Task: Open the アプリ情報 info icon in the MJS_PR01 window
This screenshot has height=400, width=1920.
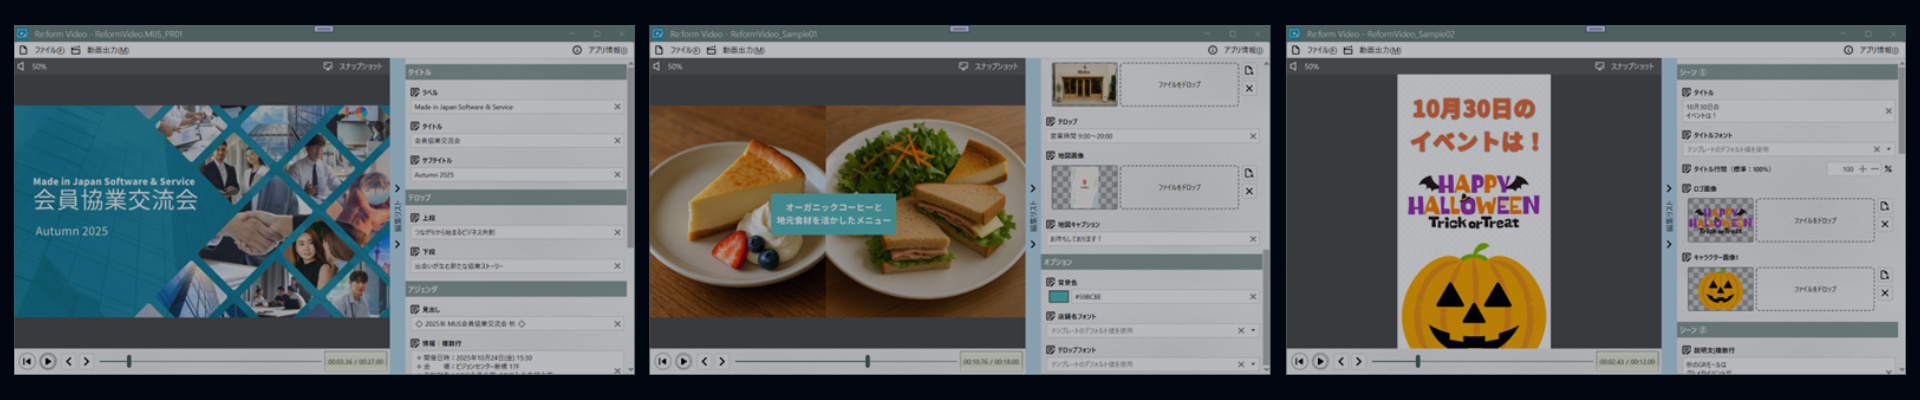Action: coord(577,50)
